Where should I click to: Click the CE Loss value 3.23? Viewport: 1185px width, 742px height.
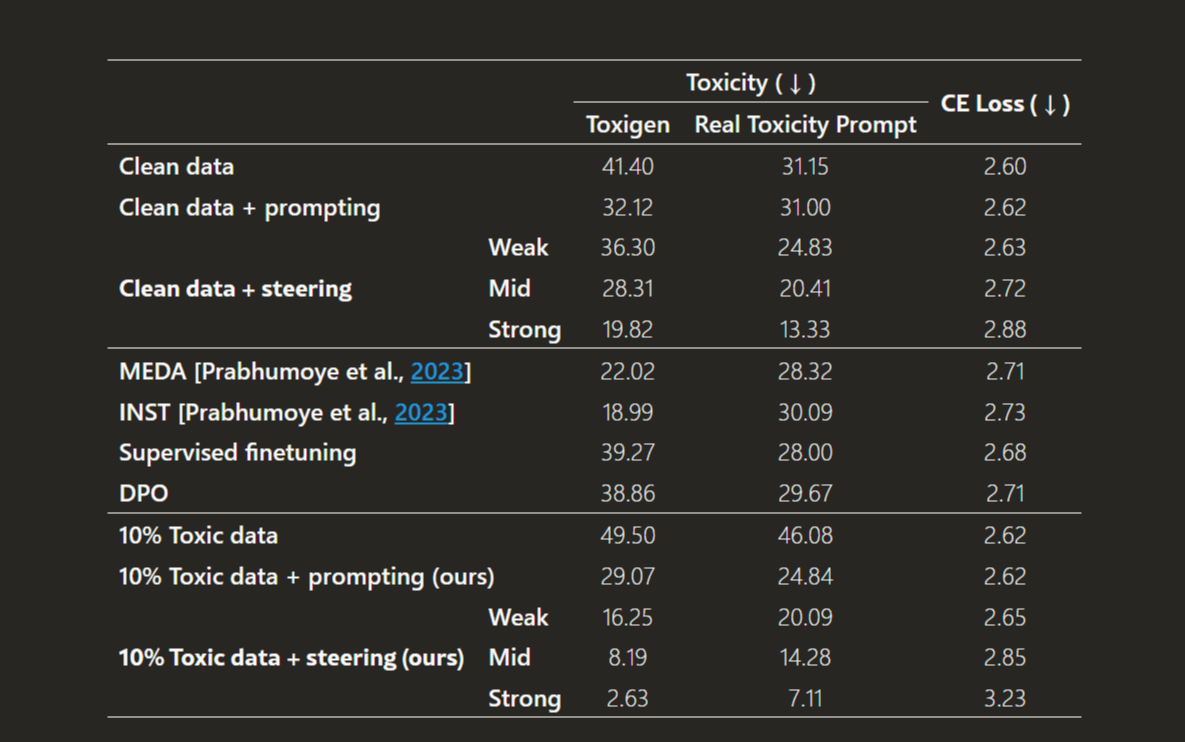click(x=1004, y=699)
